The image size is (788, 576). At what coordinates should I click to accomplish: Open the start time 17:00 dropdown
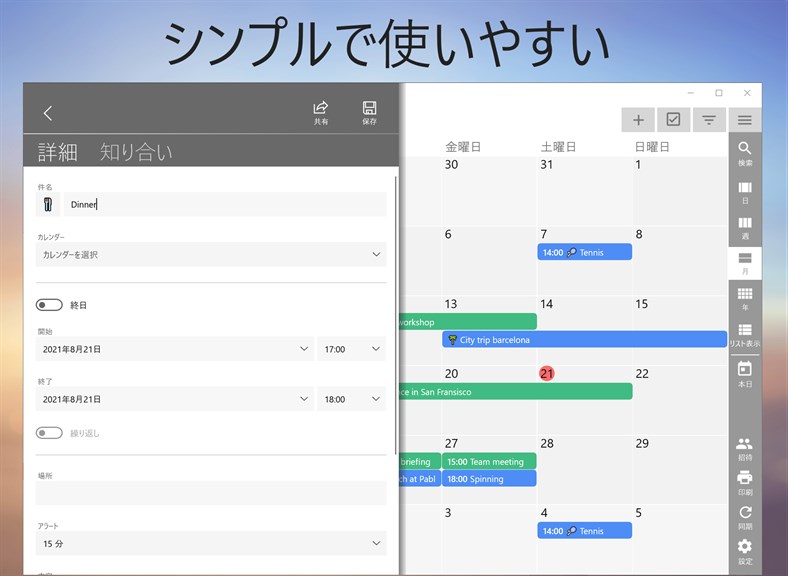[352, 349]
